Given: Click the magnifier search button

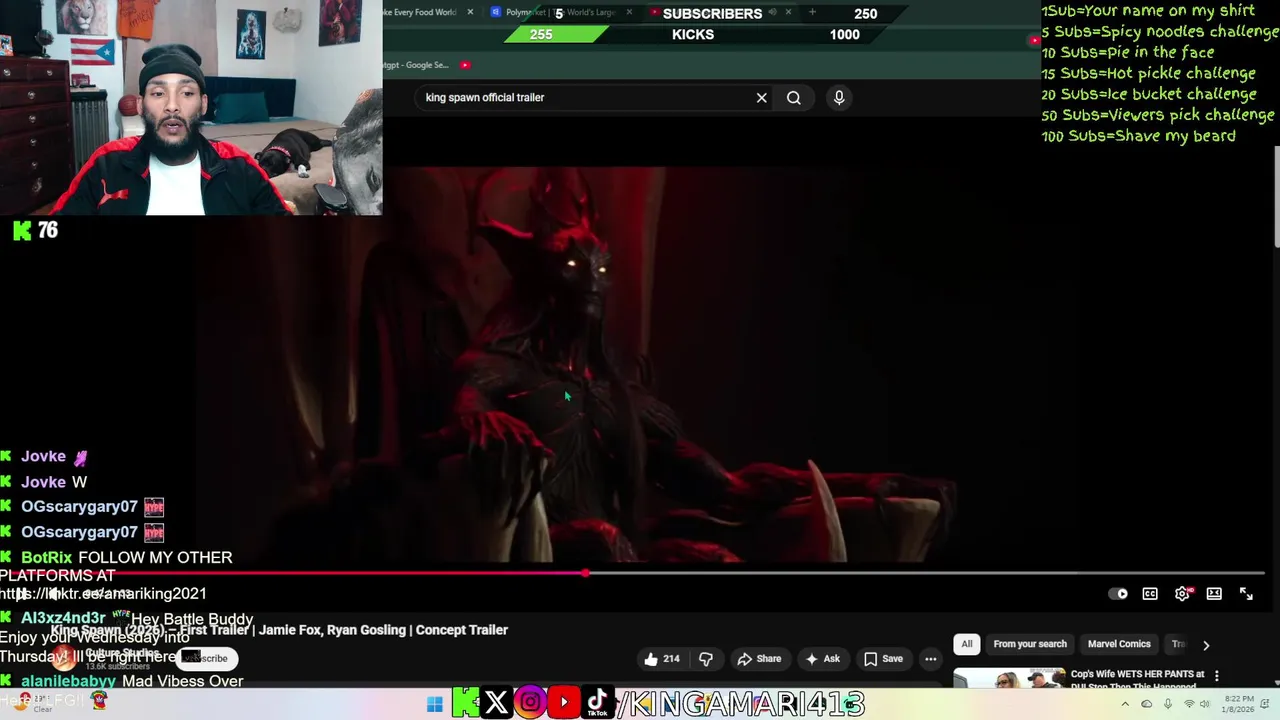Looking at the screenshot, I should click(793, 98).
